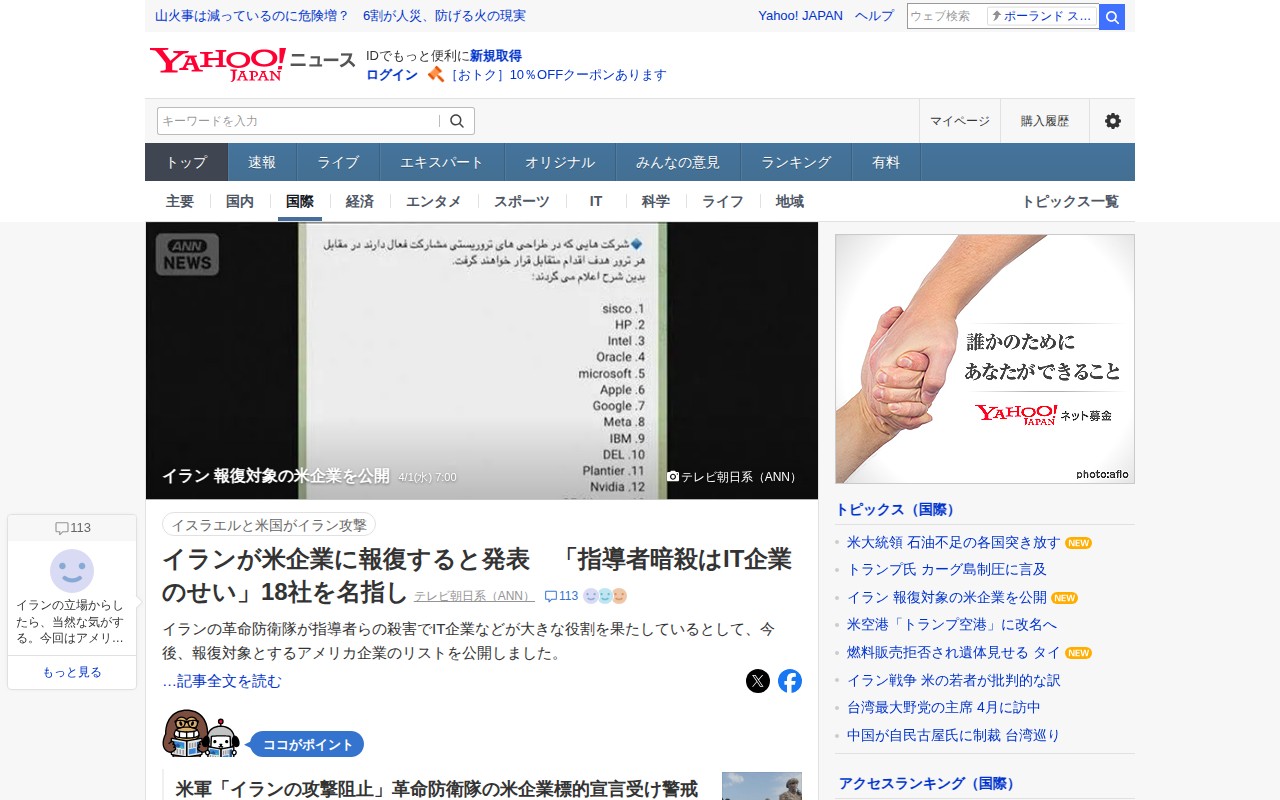The height and width of the screenshot is (800, 1280).
Task: Switch to the ライブ tab
Action: tap(338, 162)
